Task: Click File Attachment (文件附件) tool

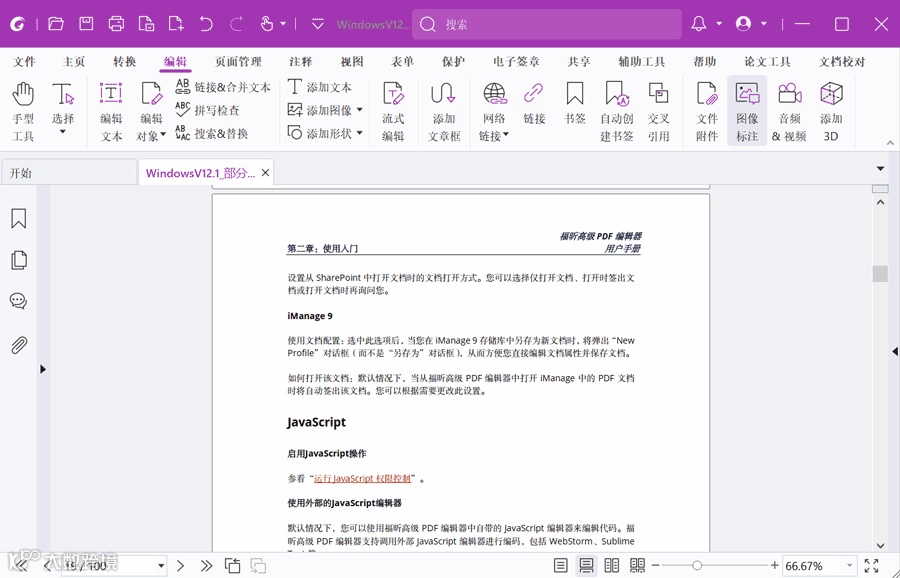Action: click(x=707, y=111)
